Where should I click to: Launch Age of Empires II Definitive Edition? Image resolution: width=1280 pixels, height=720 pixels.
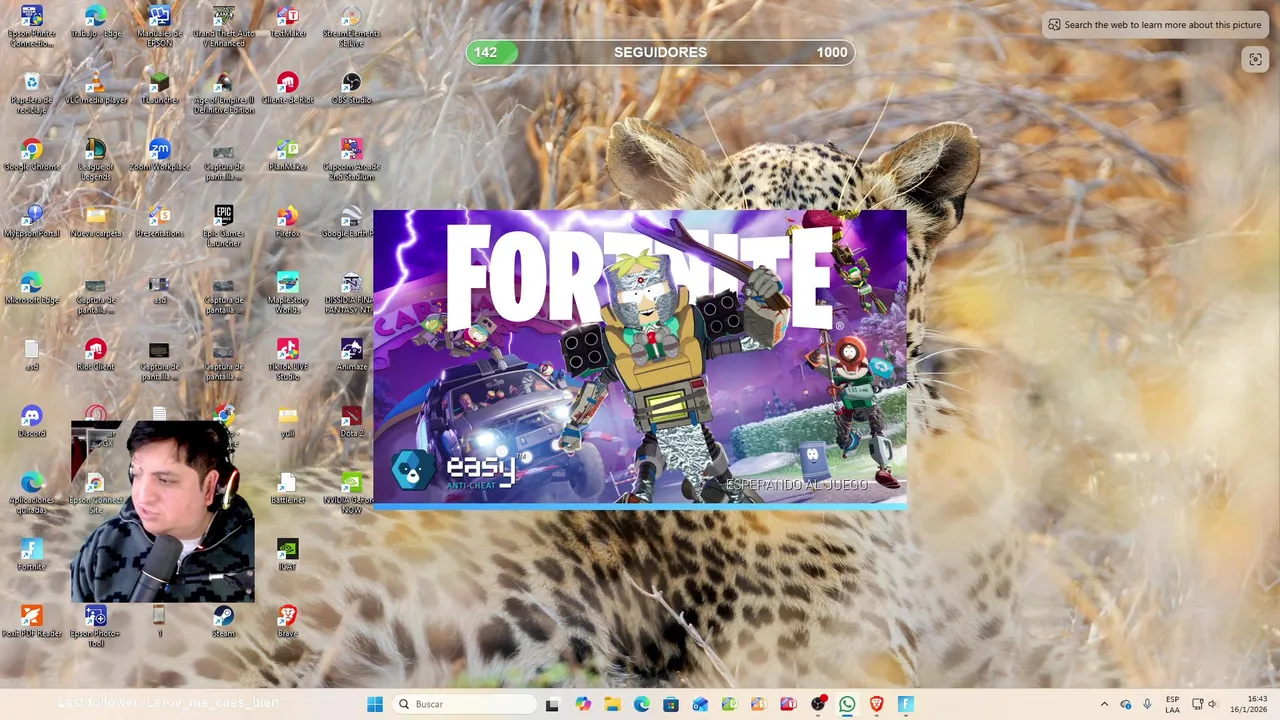point(224,92)
